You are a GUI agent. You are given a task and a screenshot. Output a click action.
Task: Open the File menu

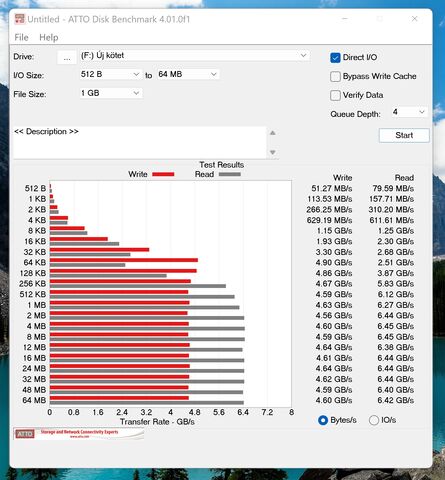21,37
